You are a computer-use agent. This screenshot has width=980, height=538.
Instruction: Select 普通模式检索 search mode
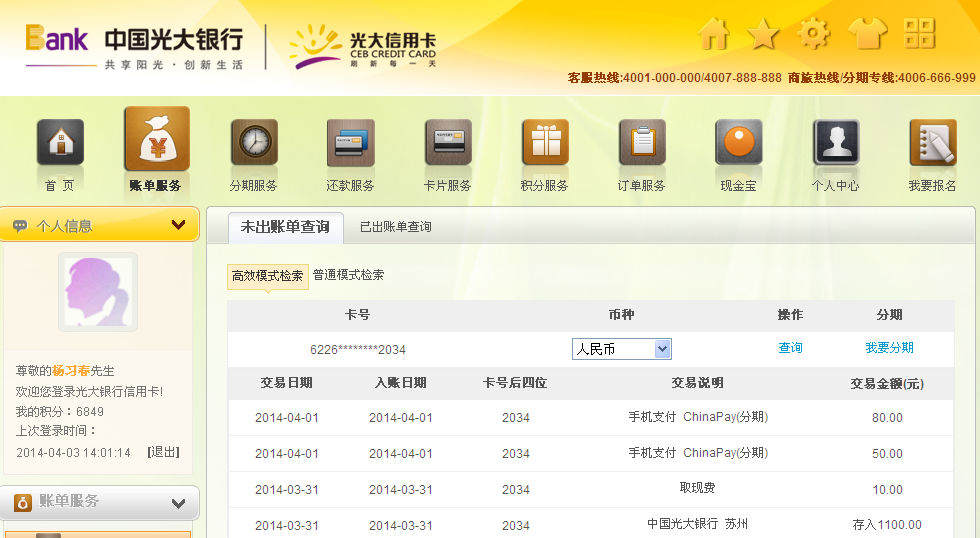click(348, 275)
